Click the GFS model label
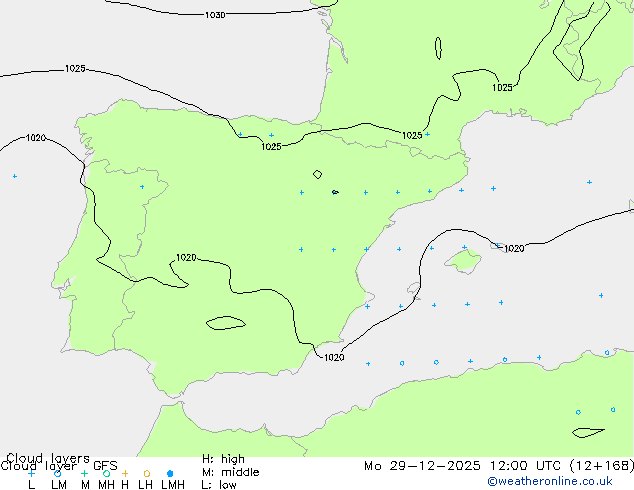634x490 pixels. 105,465
